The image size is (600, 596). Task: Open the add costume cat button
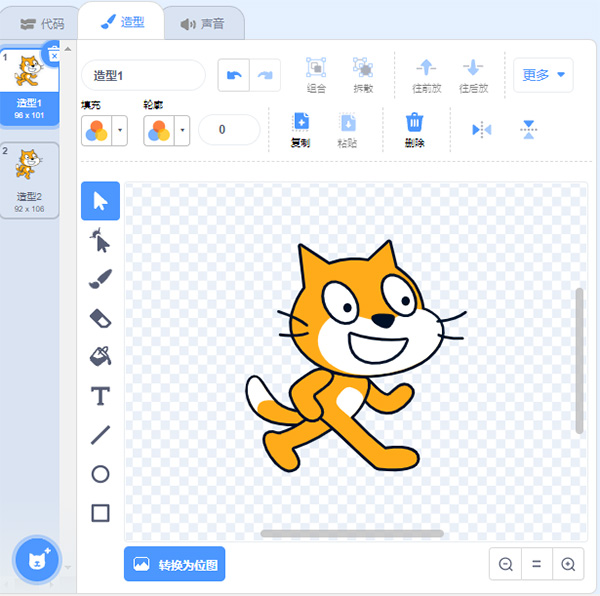click(37, 559)
